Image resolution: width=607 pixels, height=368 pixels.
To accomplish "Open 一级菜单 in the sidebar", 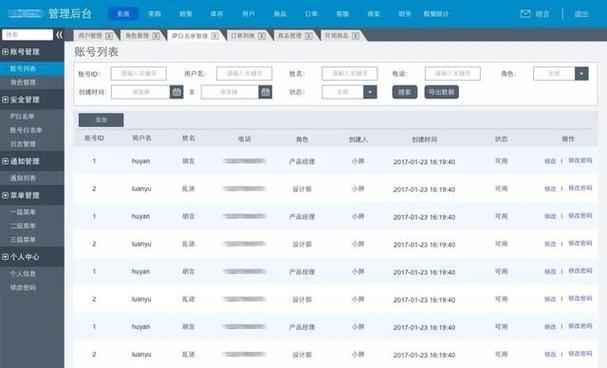I will (23, 212).
